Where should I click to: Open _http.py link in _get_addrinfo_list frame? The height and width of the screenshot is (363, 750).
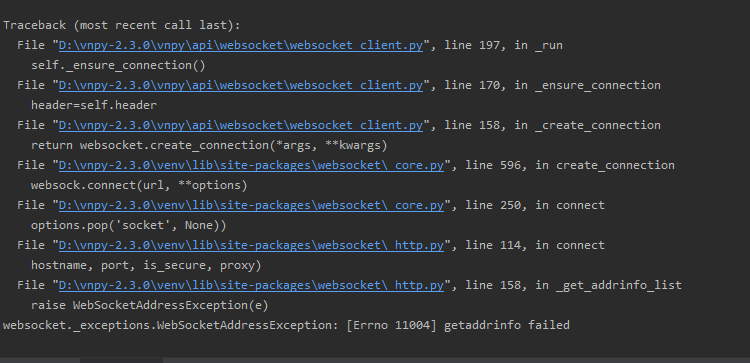251,286
